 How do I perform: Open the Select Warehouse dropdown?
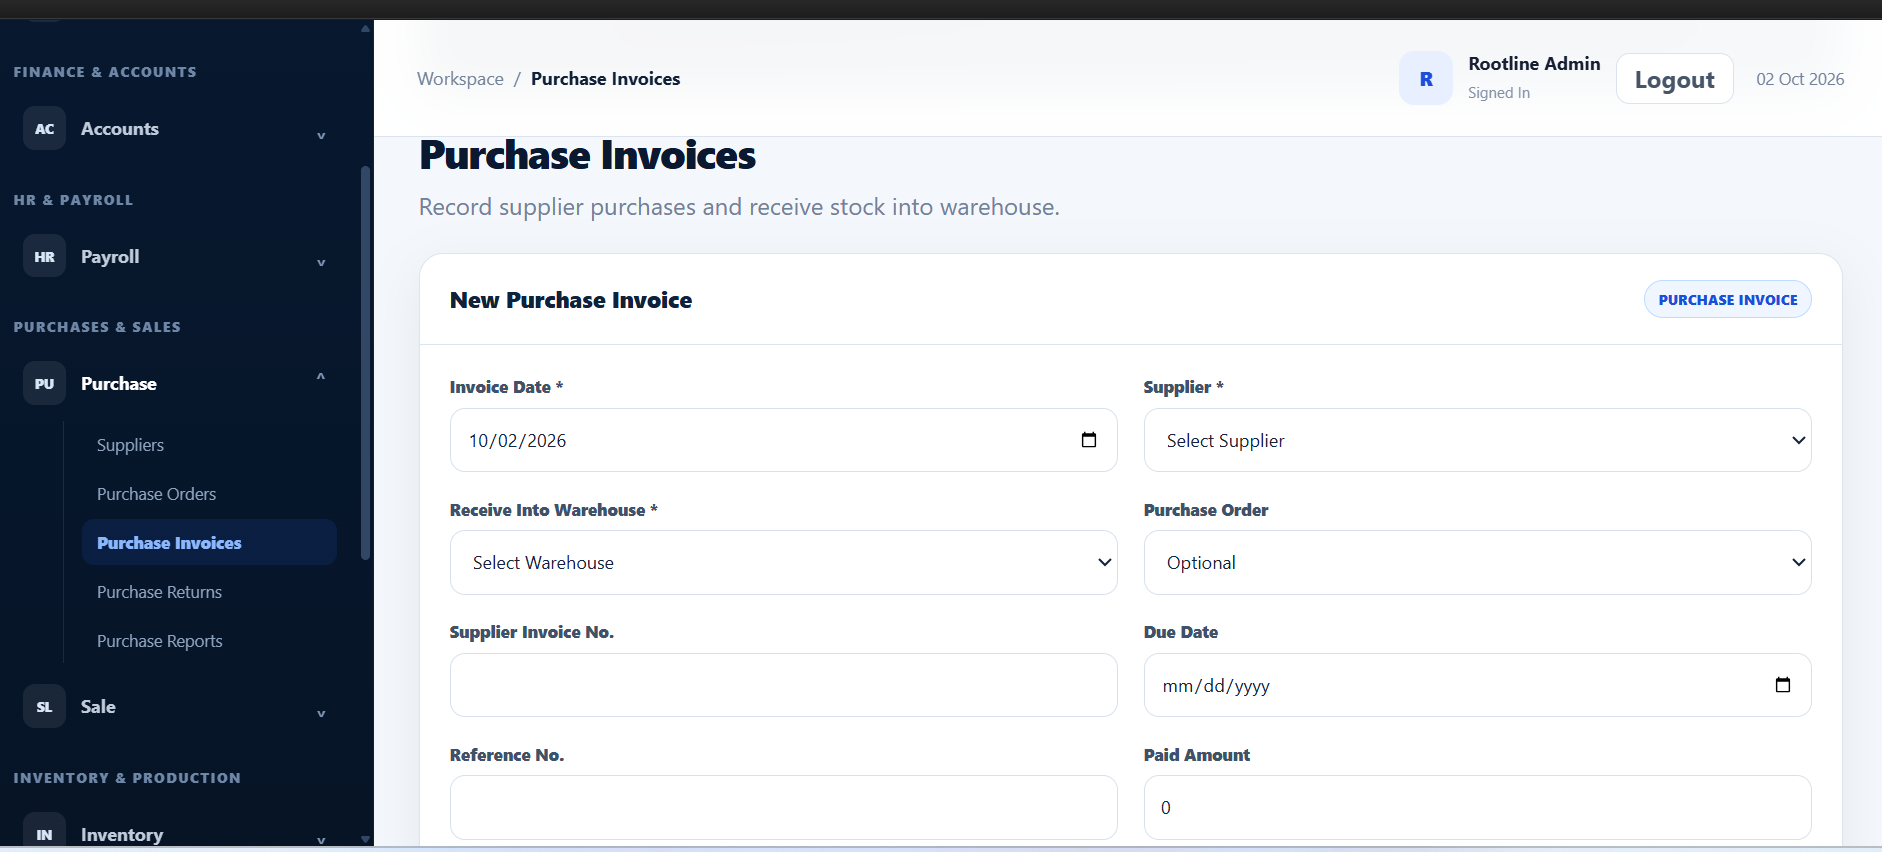783,563
